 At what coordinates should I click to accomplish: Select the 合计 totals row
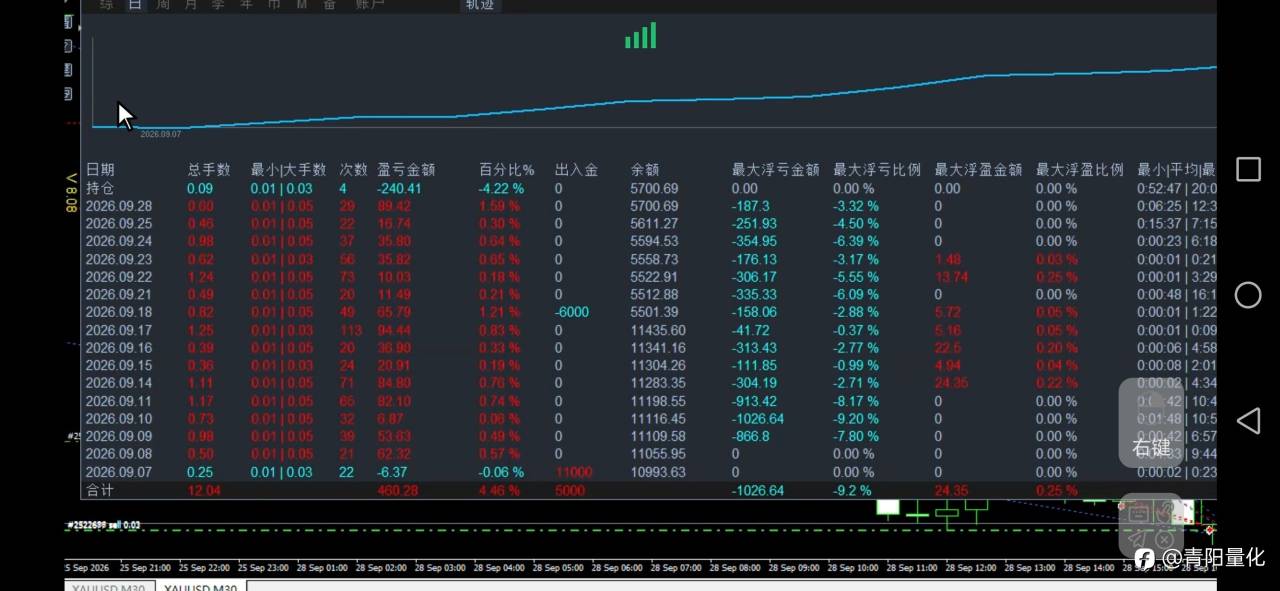click(x=648, y=491)
